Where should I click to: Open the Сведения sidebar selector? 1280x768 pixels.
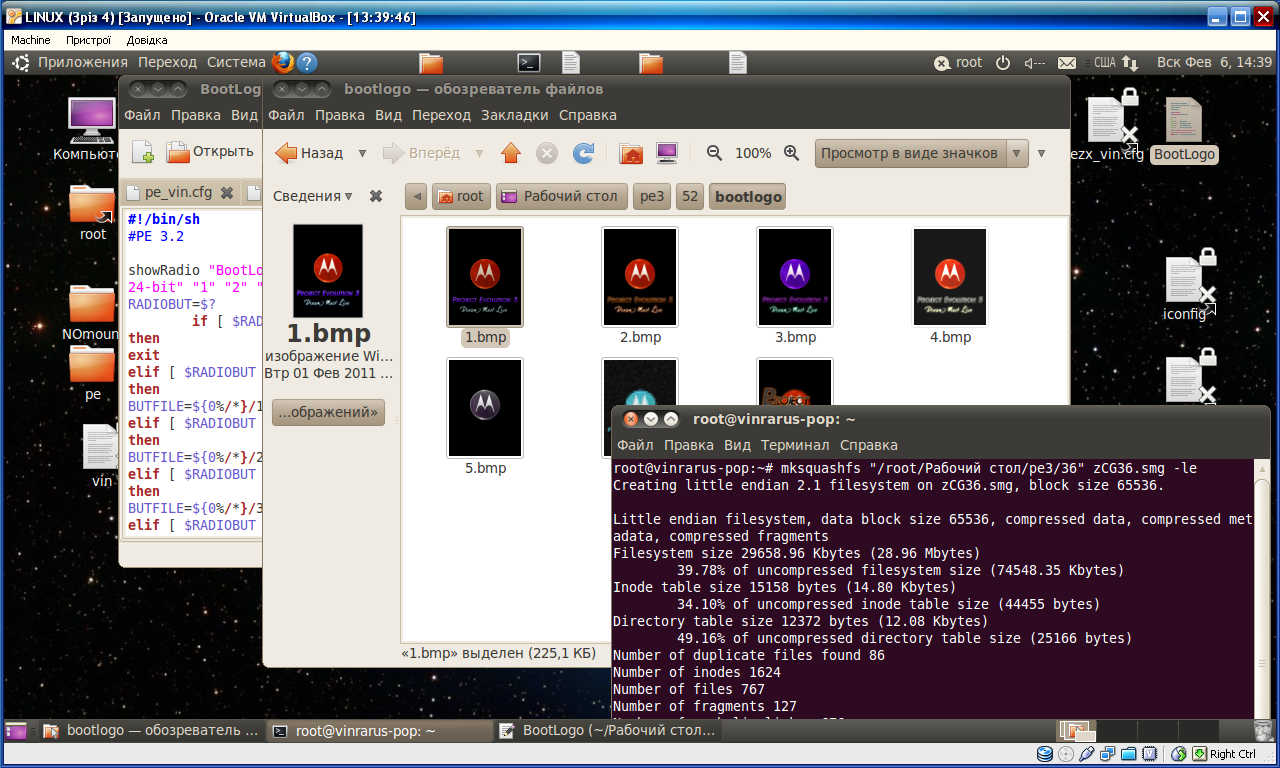(313, 196)
